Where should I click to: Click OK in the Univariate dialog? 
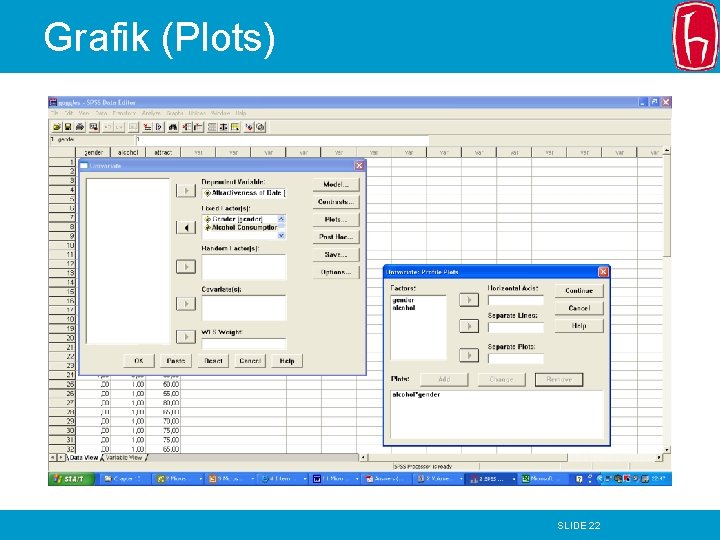pos(139,361)
